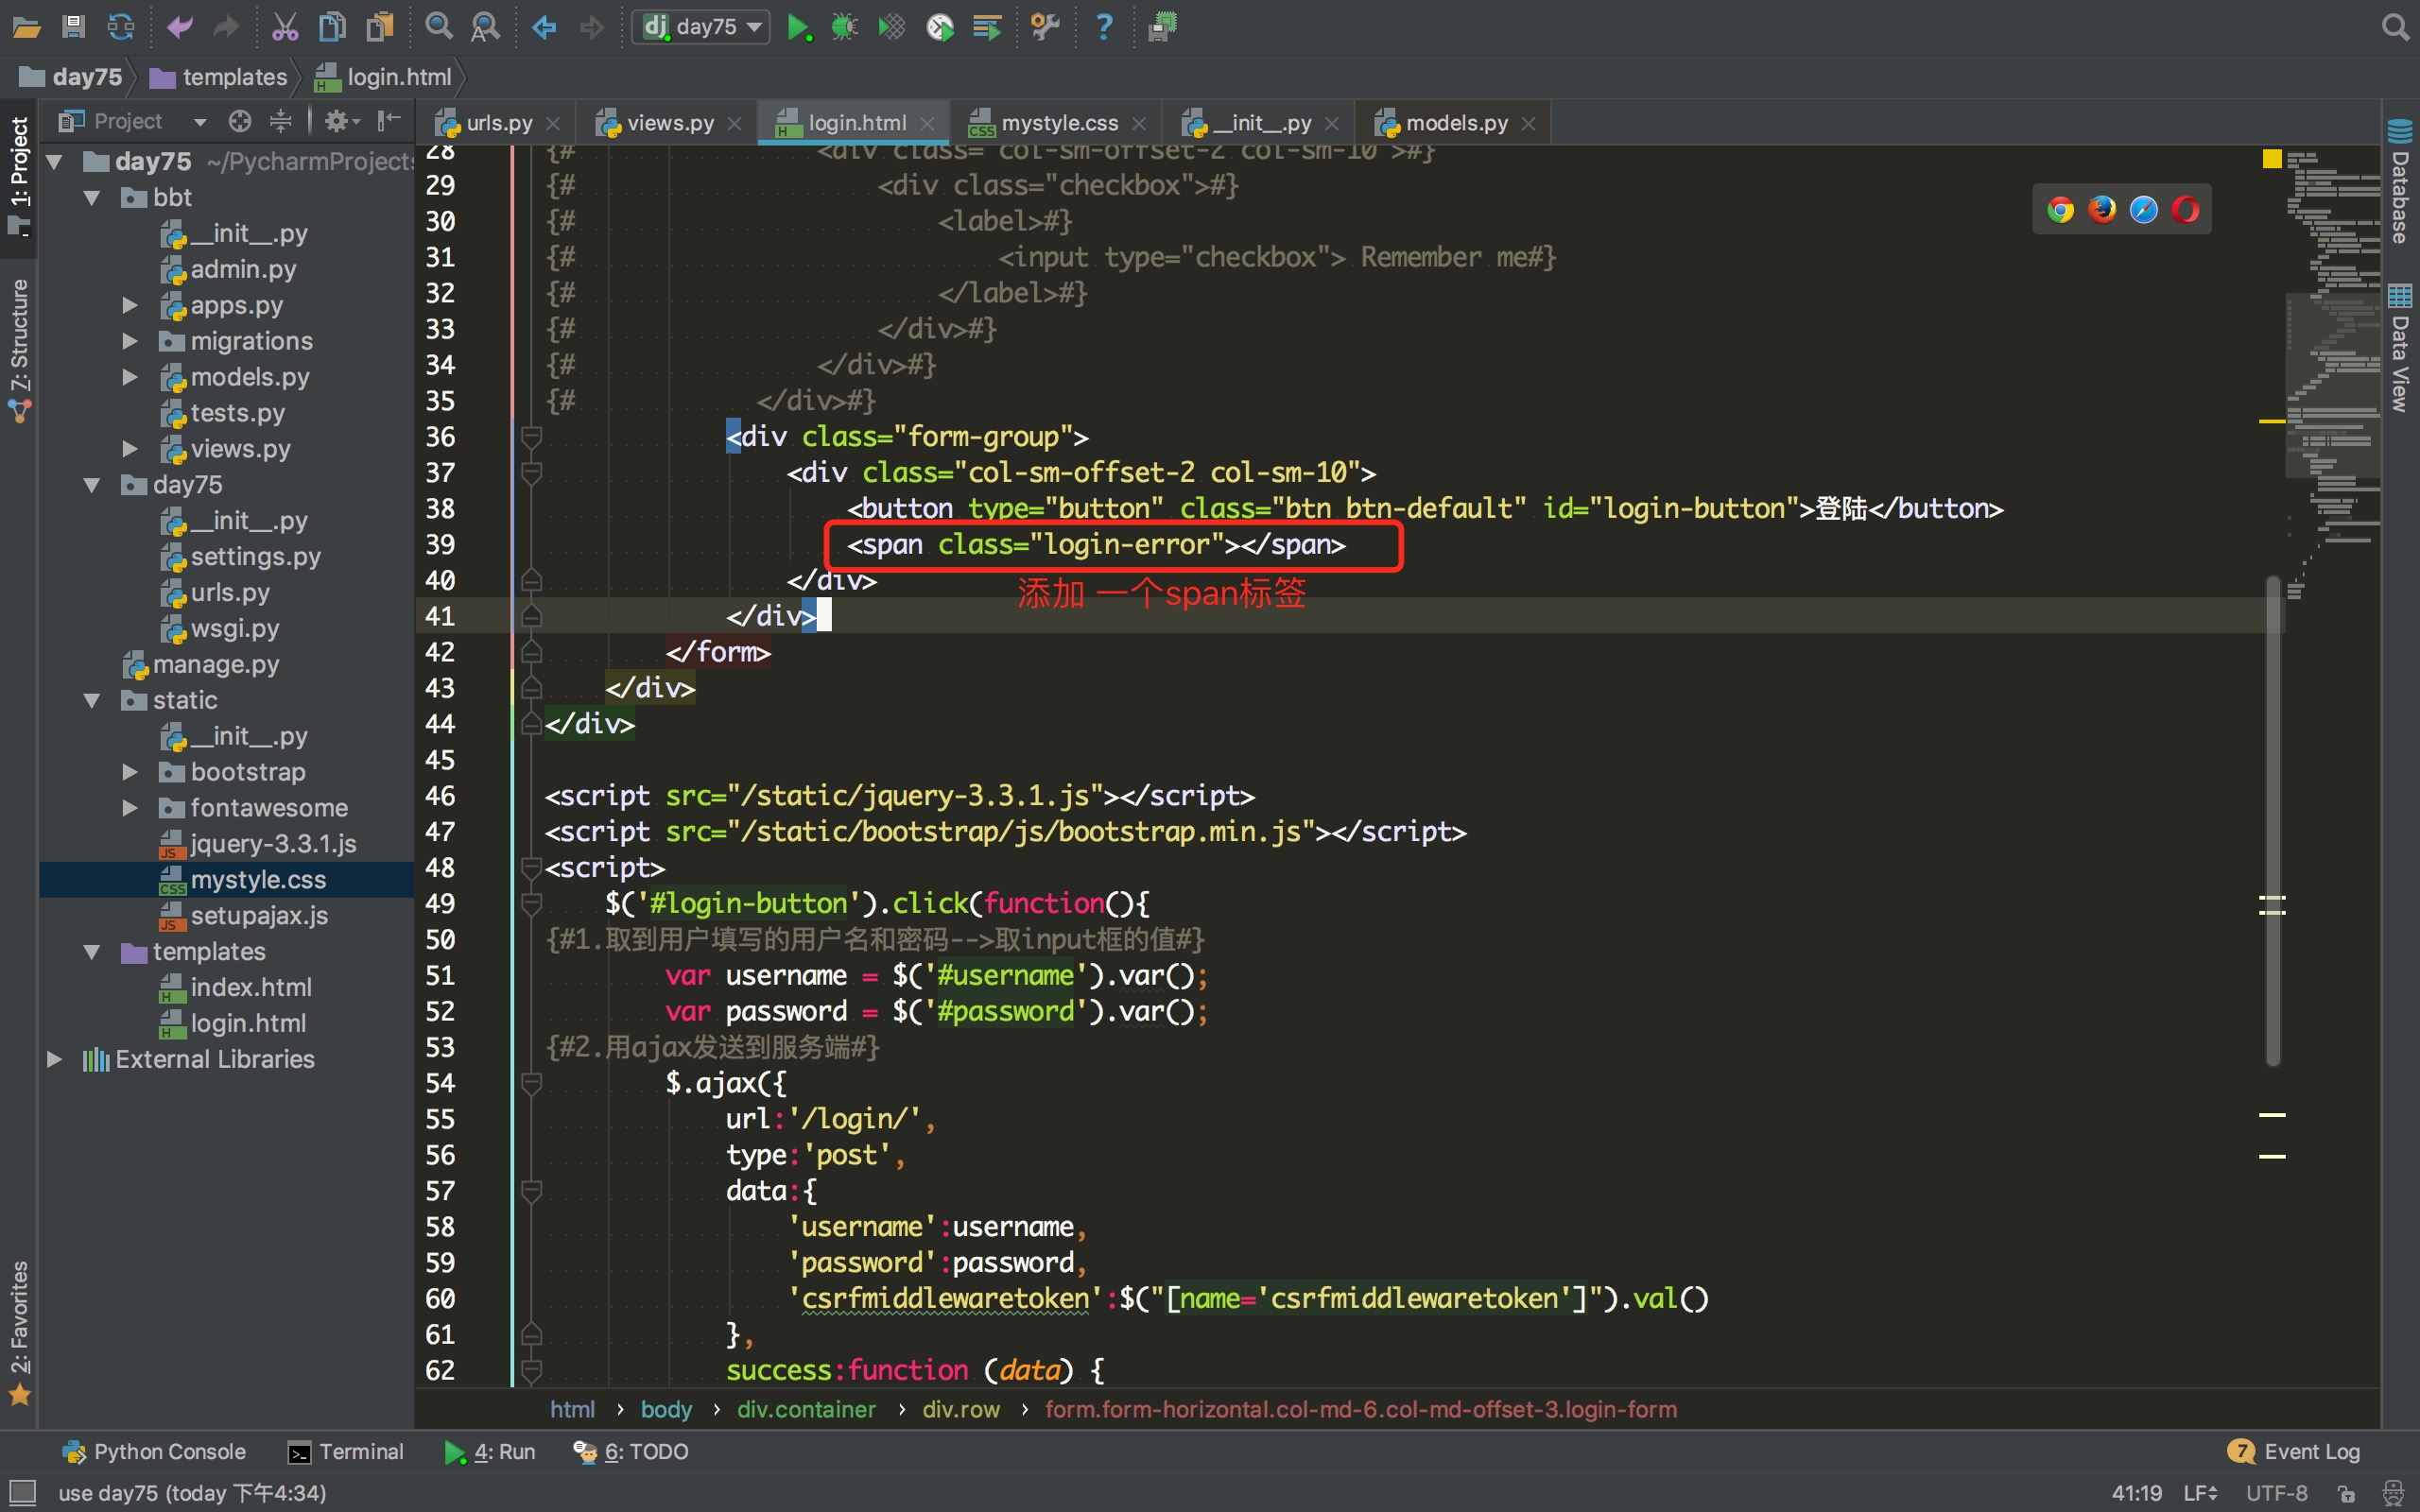Viewport: 2420px width, 1512px height.
Task: Toggle the Structure side panel
Action: (20, 345)
